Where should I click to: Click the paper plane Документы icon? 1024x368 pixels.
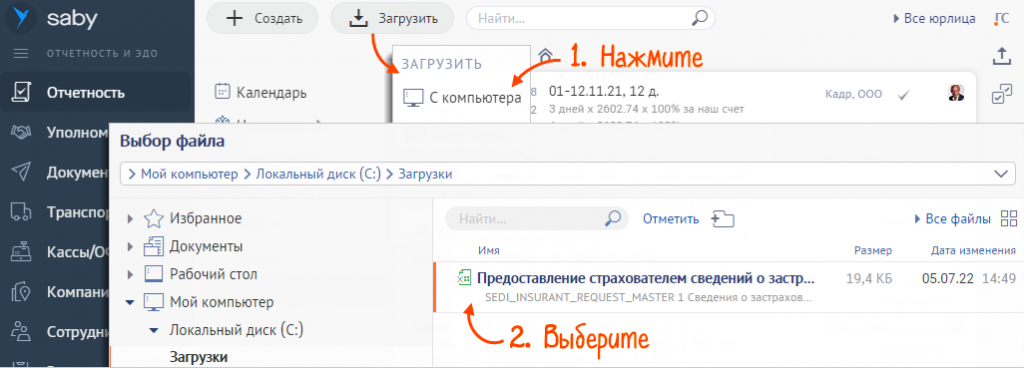coord(22,172)
